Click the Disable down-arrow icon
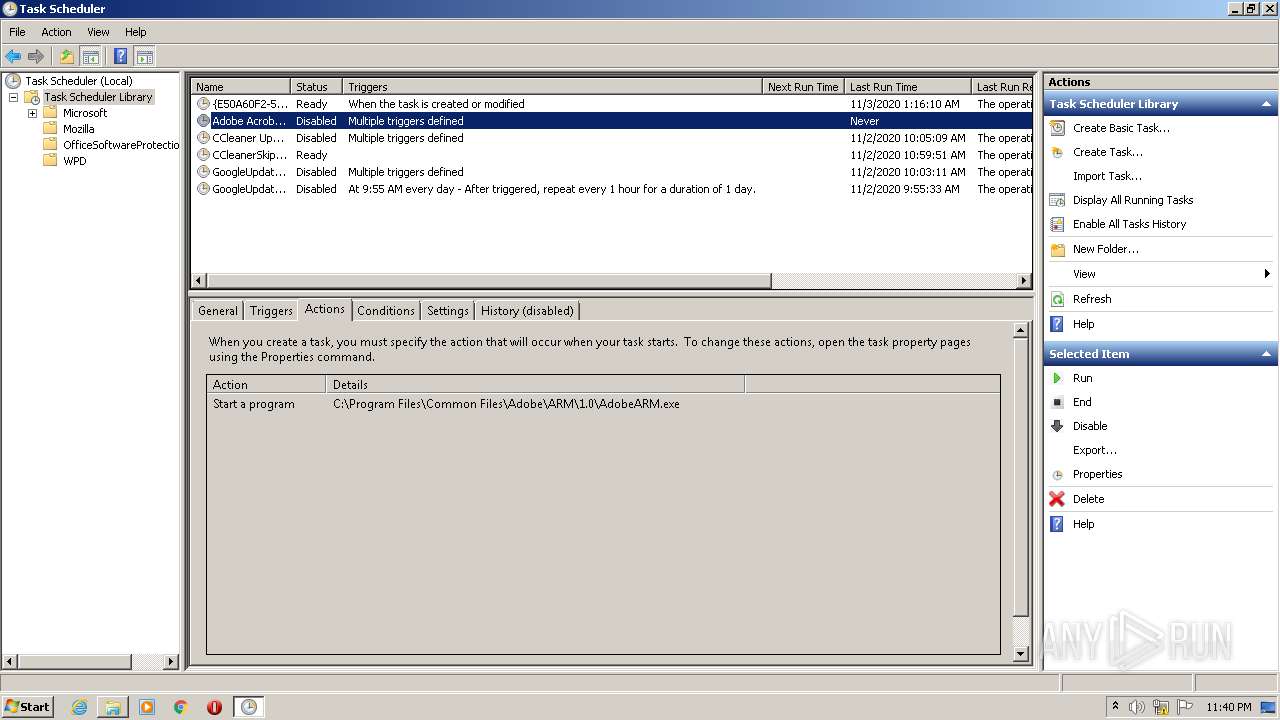 click(1057, 426)
